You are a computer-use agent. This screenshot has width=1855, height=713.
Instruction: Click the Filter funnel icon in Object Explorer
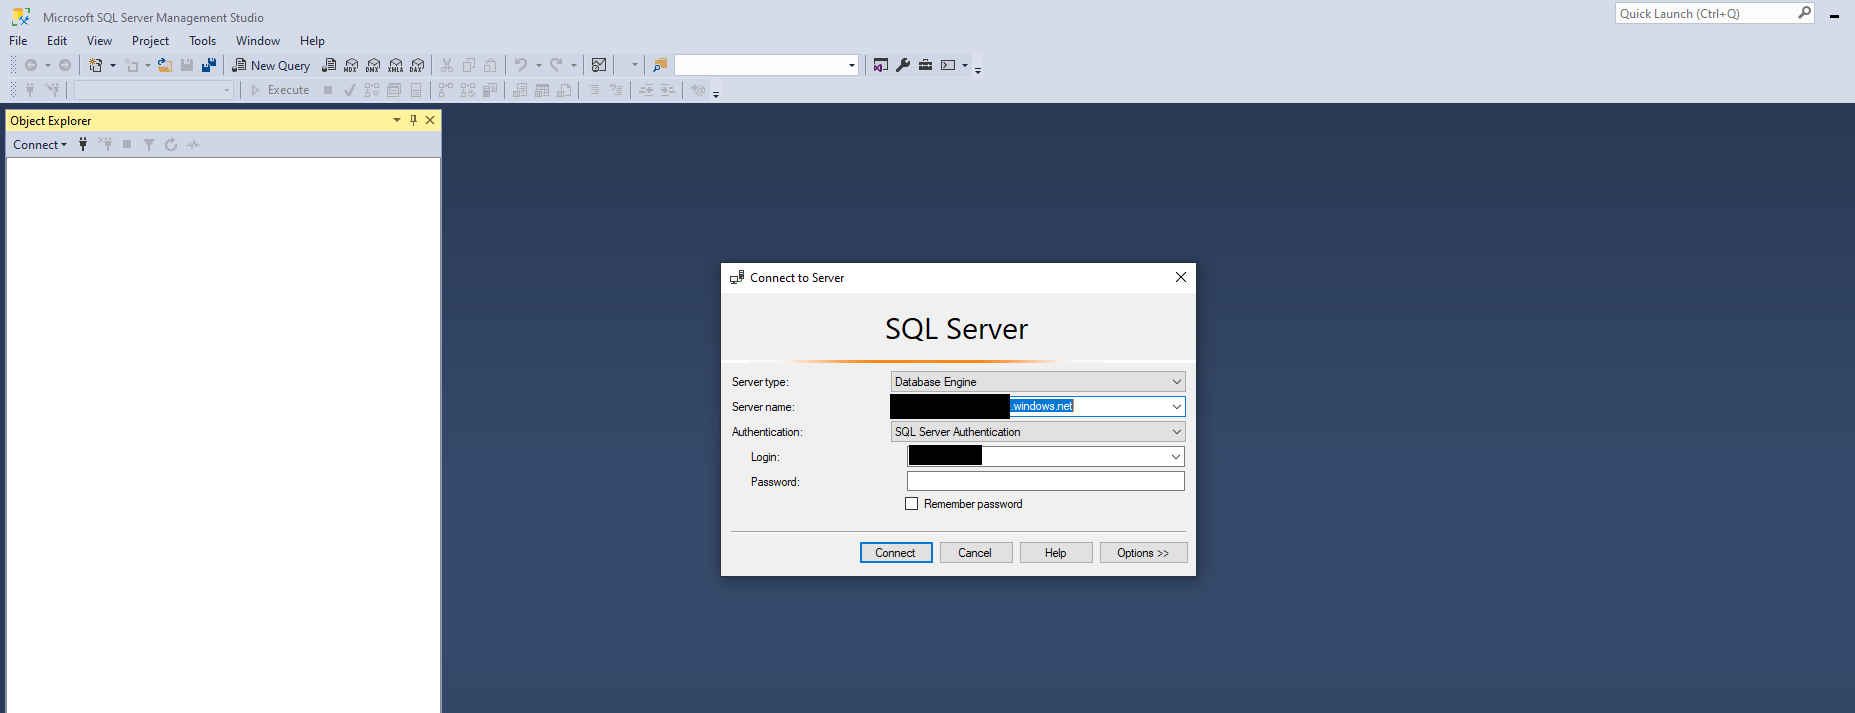coord(149,144)
